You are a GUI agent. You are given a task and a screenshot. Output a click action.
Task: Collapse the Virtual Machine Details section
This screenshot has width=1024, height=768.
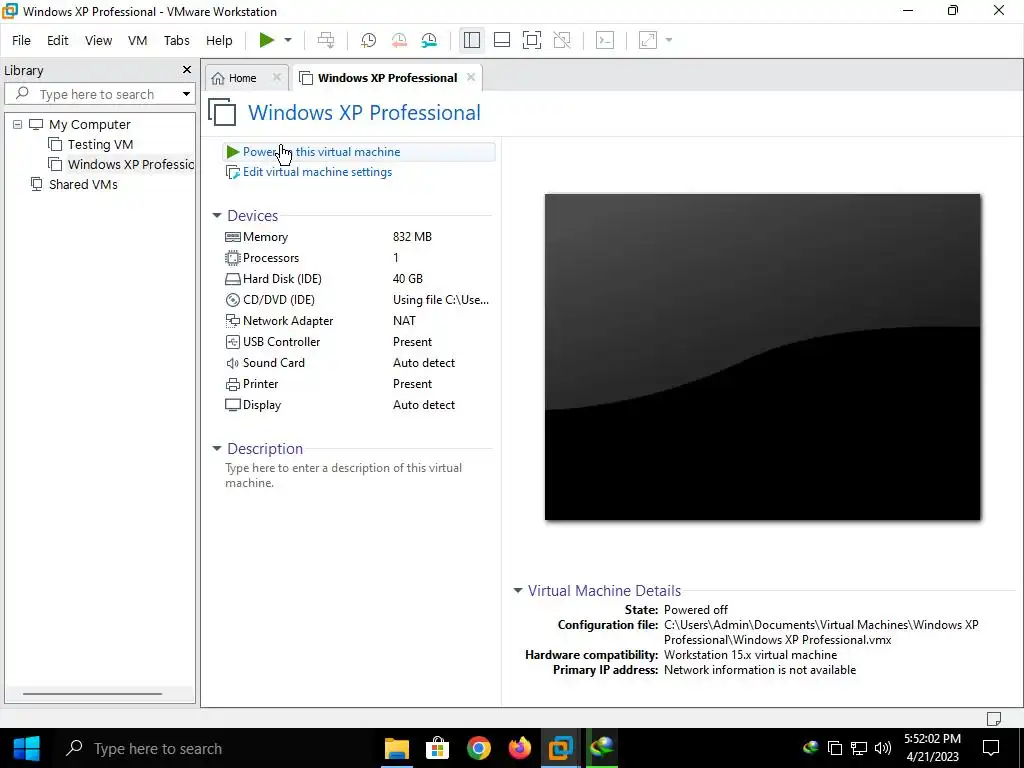[x=517, y=590]
